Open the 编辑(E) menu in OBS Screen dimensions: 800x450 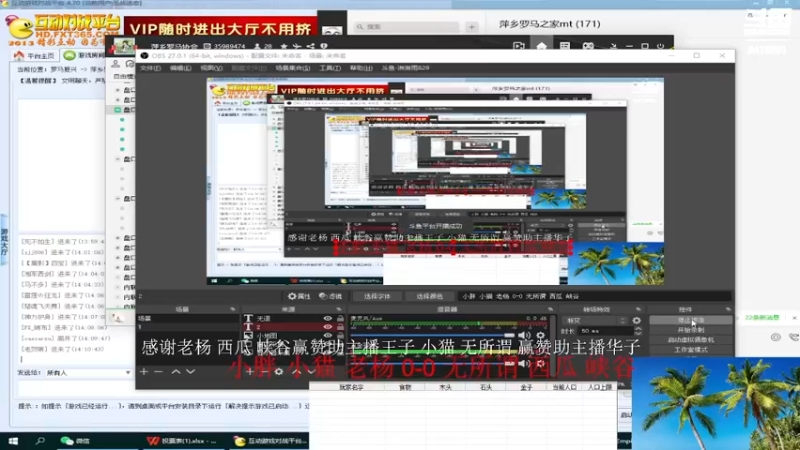(x=180, y=68)
